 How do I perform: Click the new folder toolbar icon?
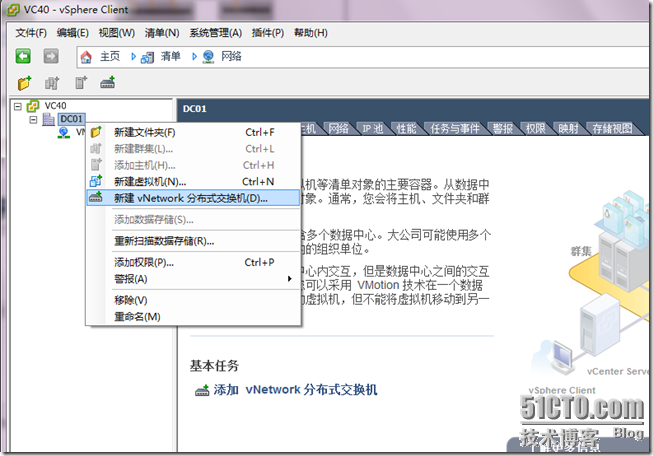[x=25, y=83]
